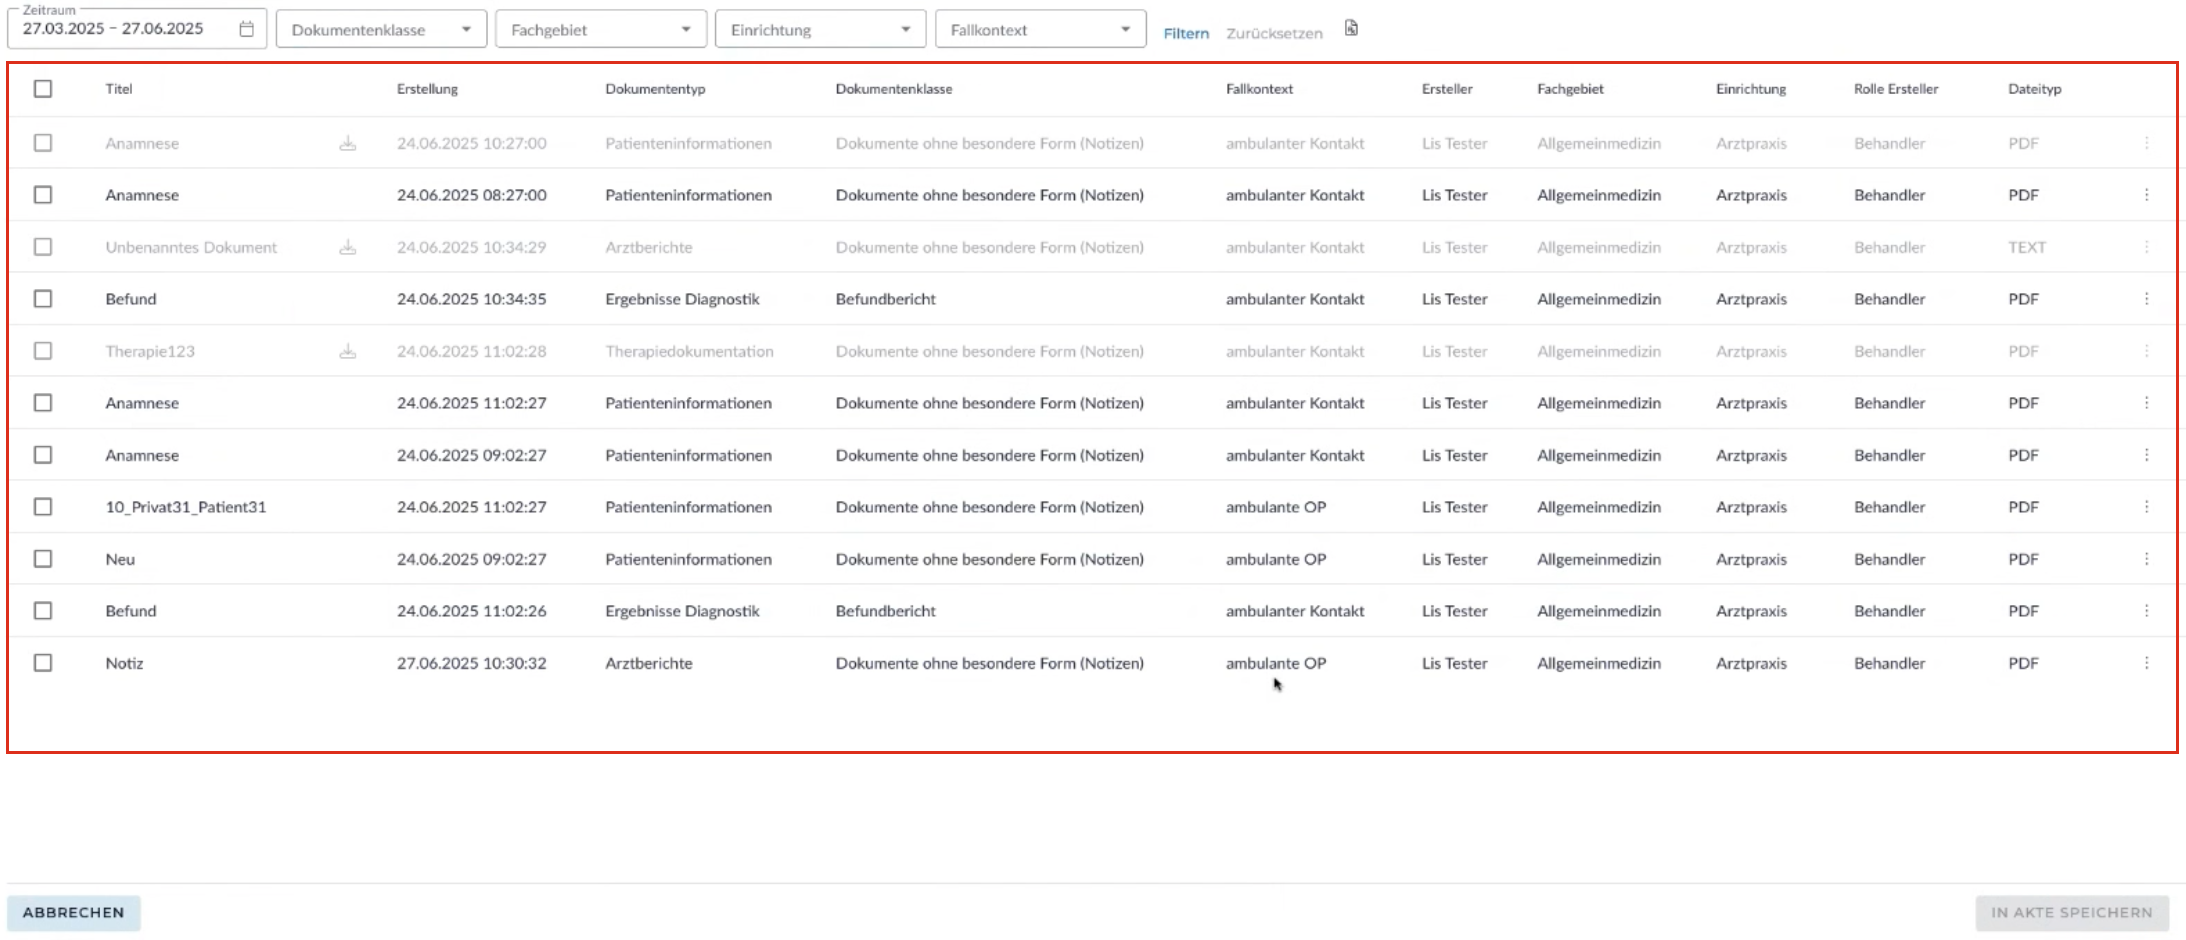Select the Notiz document checkbox
The width and height of the screenshot is (2186, 940).
pyautogui.click(x=43, y=663)
